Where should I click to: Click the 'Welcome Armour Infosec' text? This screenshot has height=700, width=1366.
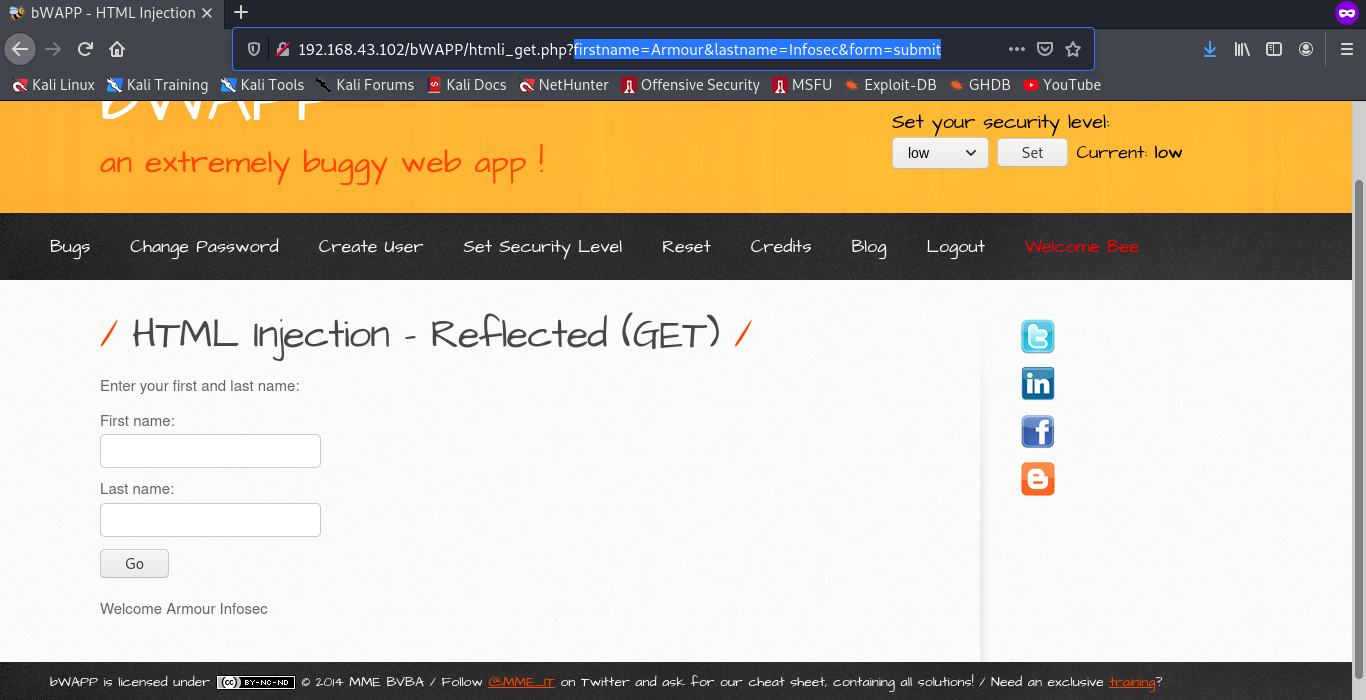(x=184, y=609)
